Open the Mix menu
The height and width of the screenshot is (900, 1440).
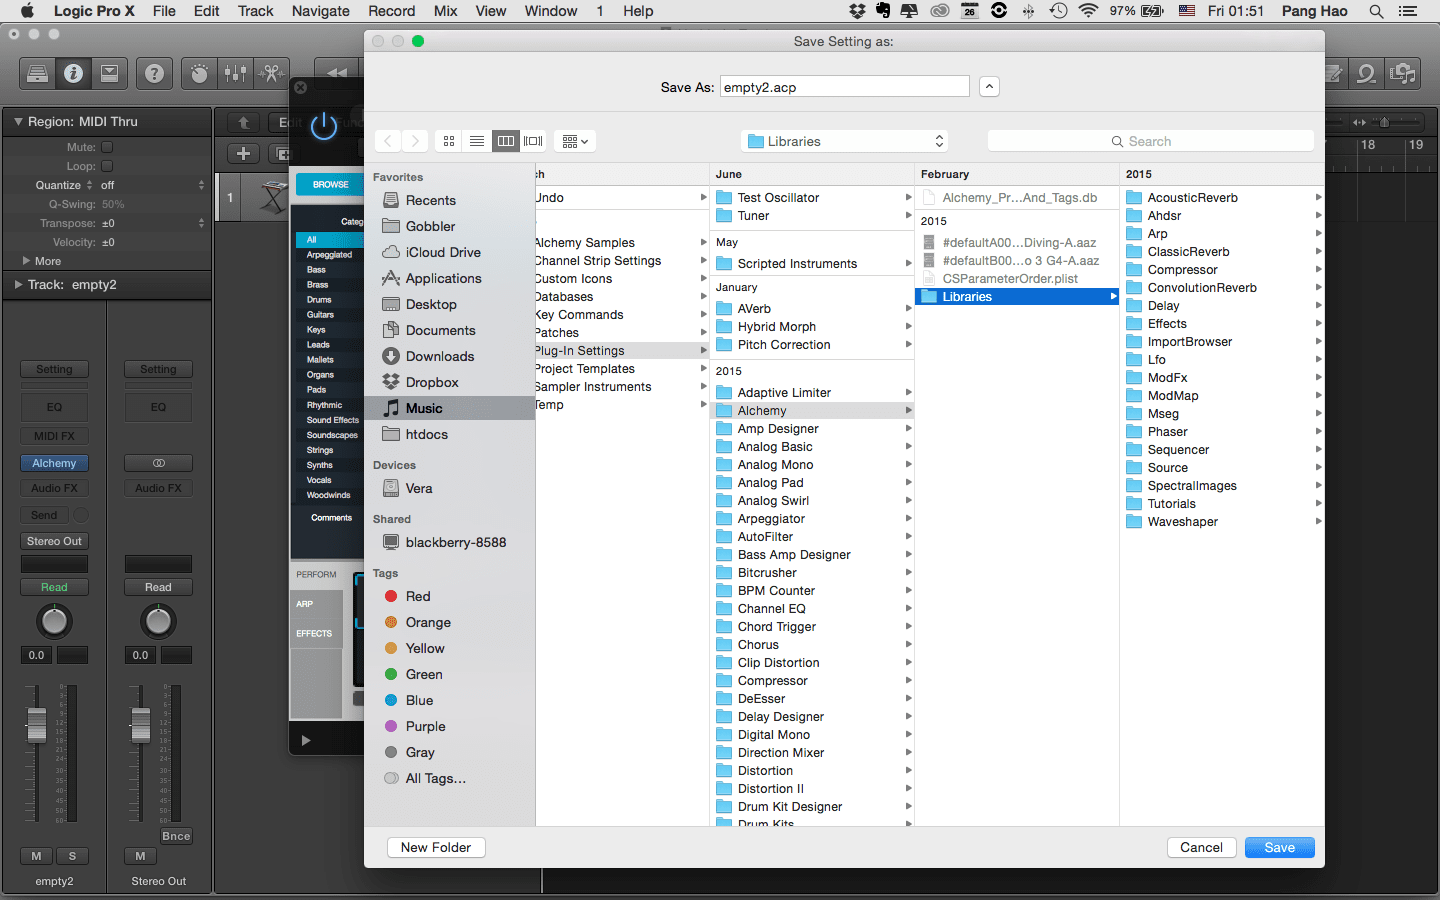pyautogui.click(x=445, y=11)
